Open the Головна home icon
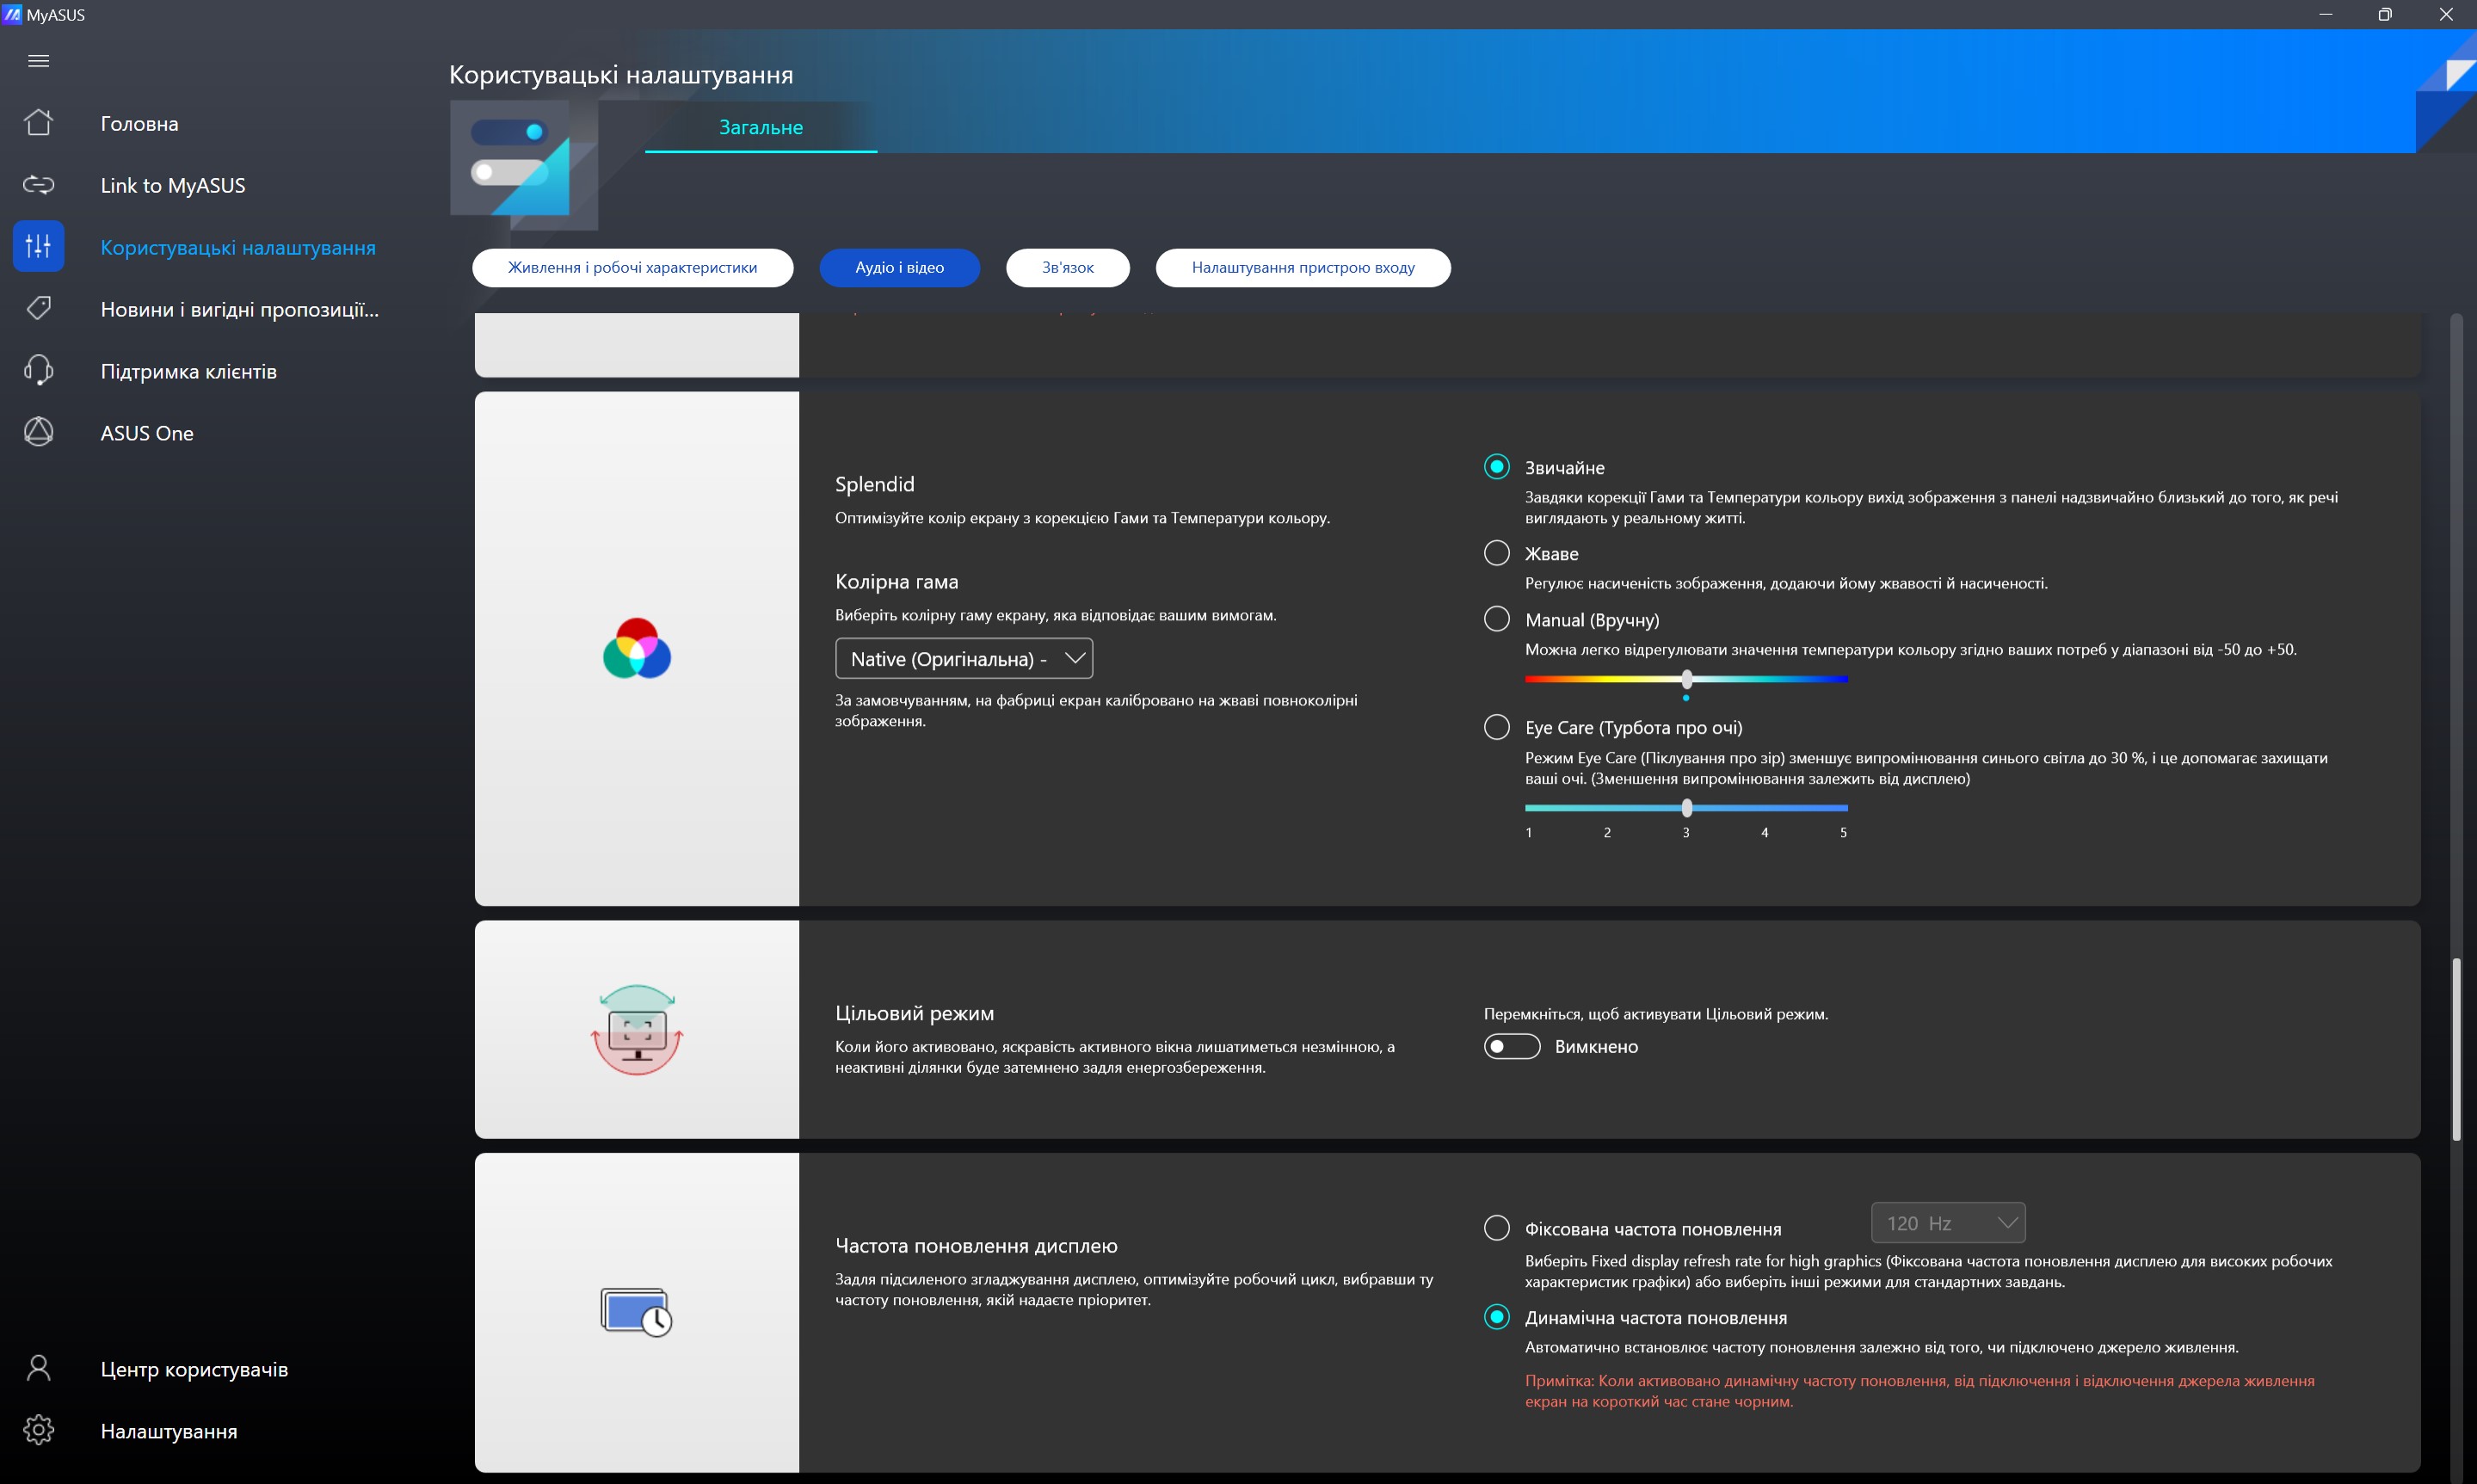 click(38, 123)
